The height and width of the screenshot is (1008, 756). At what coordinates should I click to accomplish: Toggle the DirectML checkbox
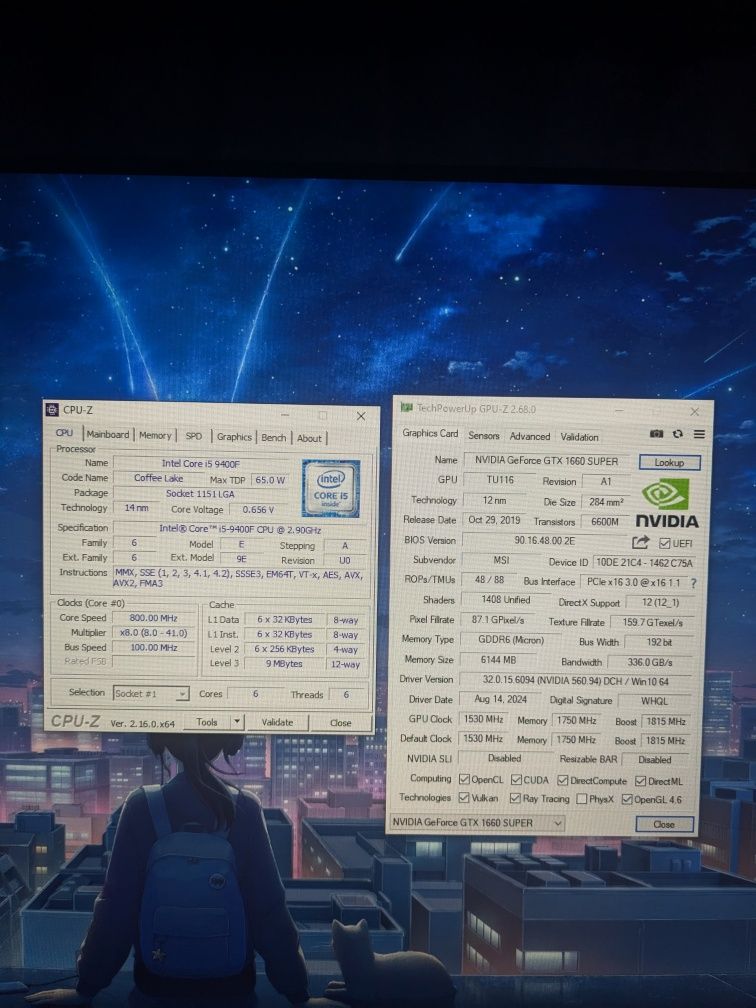pyautogui.click(x=640, y=781)
